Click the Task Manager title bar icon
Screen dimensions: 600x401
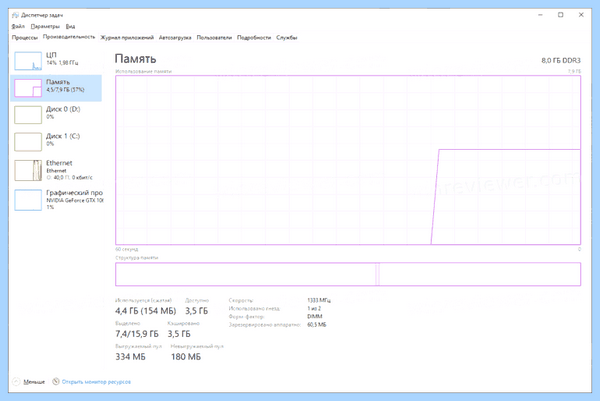tap(15, 15)
